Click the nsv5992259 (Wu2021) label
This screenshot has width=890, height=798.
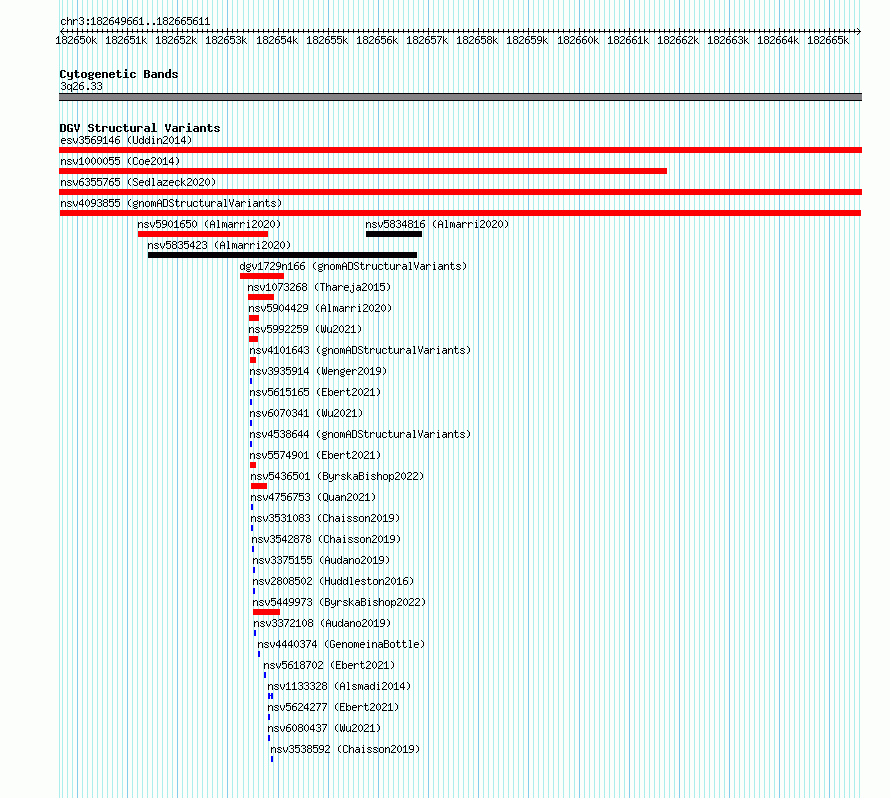[305, 329]
